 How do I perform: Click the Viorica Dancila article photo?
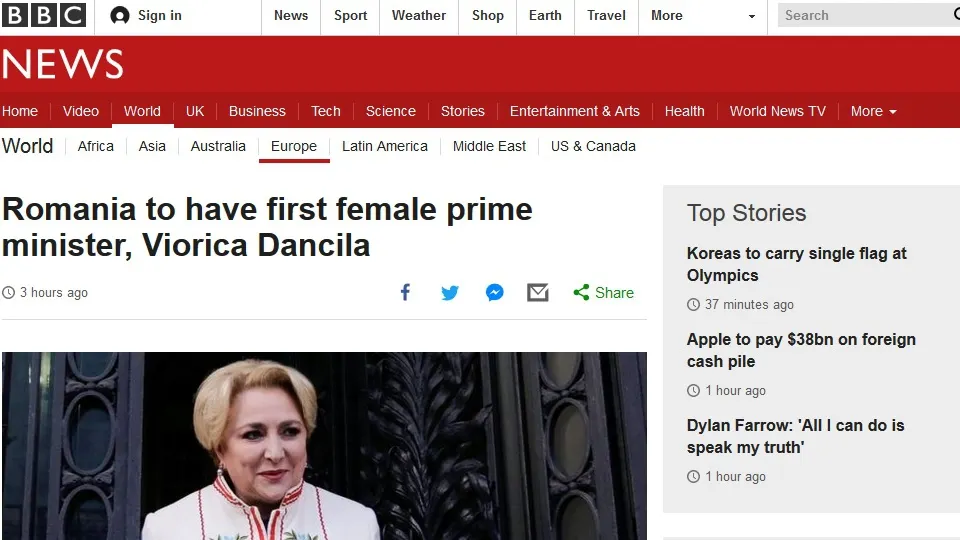pyautogui.click(x=324, y=446)
